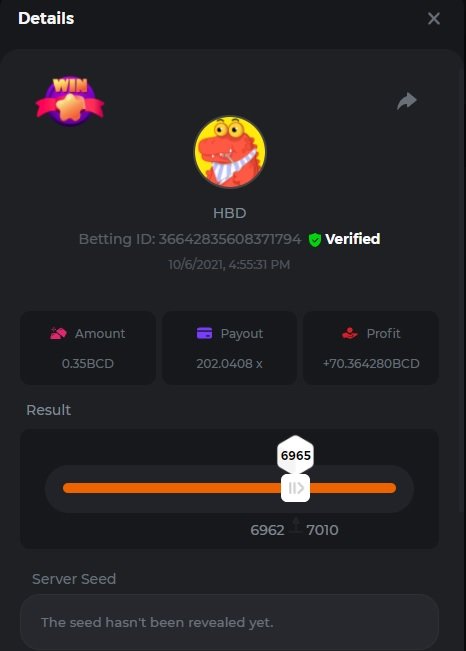Click the white slider handle on result bar
This screenshot has width=466, height=651.
[x=295, y=488]
